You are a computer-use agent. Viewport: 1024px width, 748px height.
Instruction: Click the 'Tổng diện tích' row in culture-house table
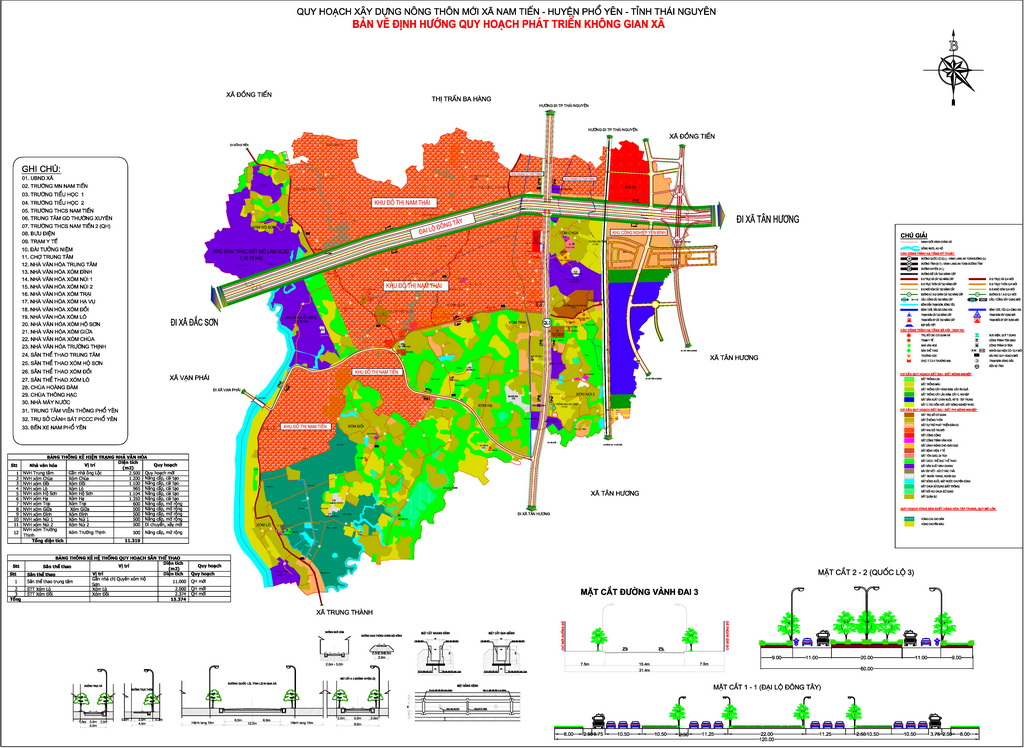click(50, 539)
